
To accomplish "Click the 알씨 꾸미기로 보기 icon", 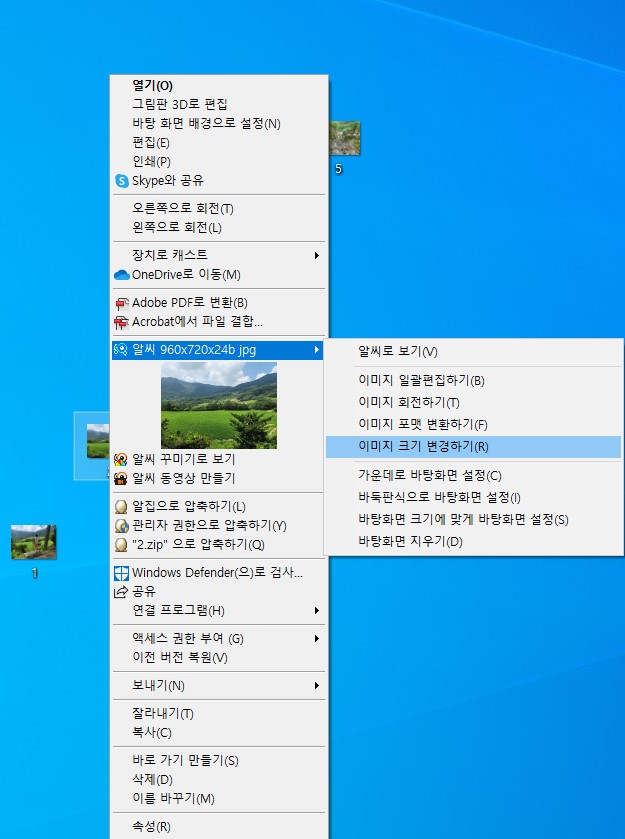I will click(x=121, y=459).
